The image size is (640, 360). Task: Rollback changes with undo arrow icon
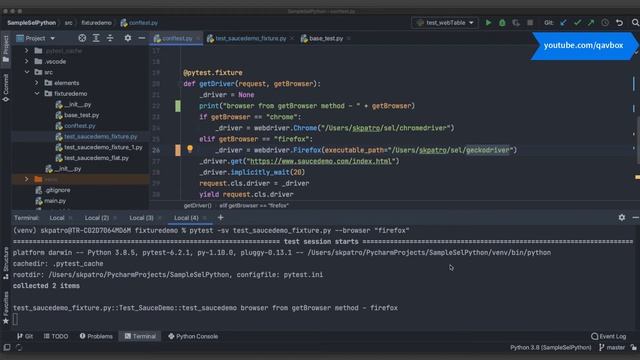[x=620, y=23]
